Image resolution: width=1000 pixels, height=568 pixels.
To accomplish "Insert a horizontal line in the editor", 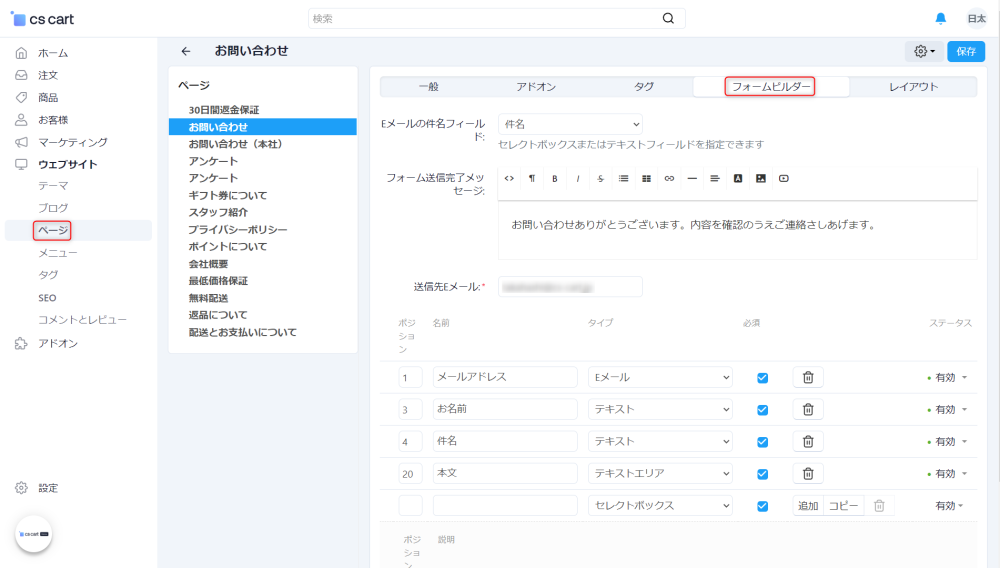I will pyautogui.click(x=692, y=178).
